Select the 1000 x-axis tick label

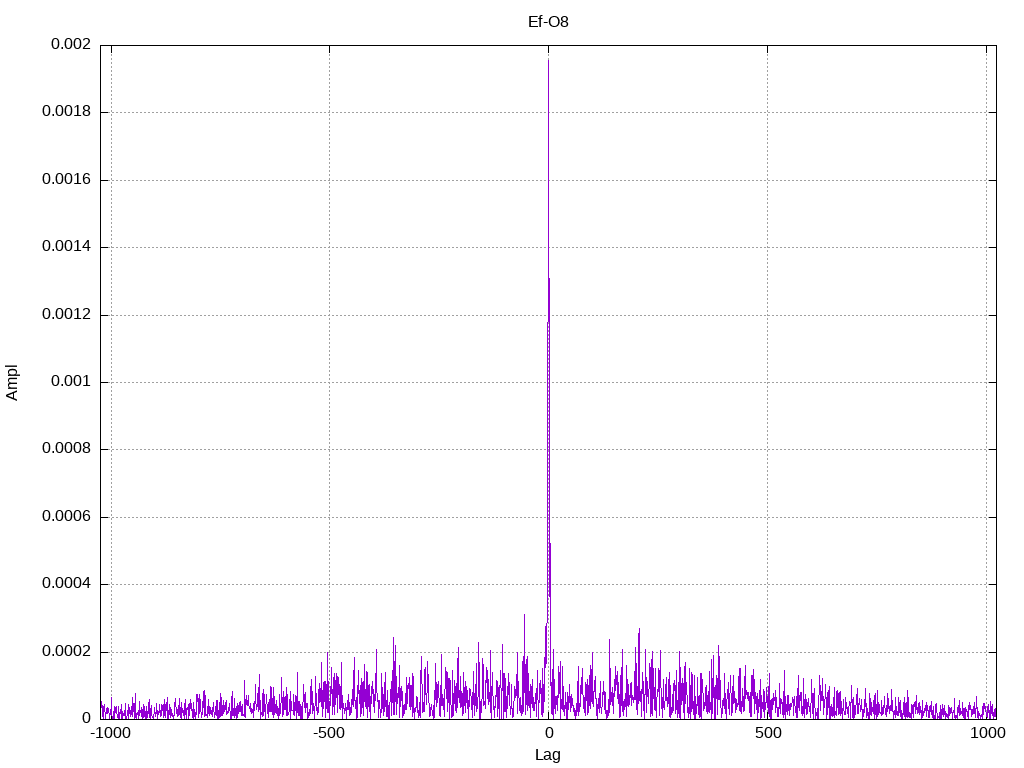pos(987,734)
